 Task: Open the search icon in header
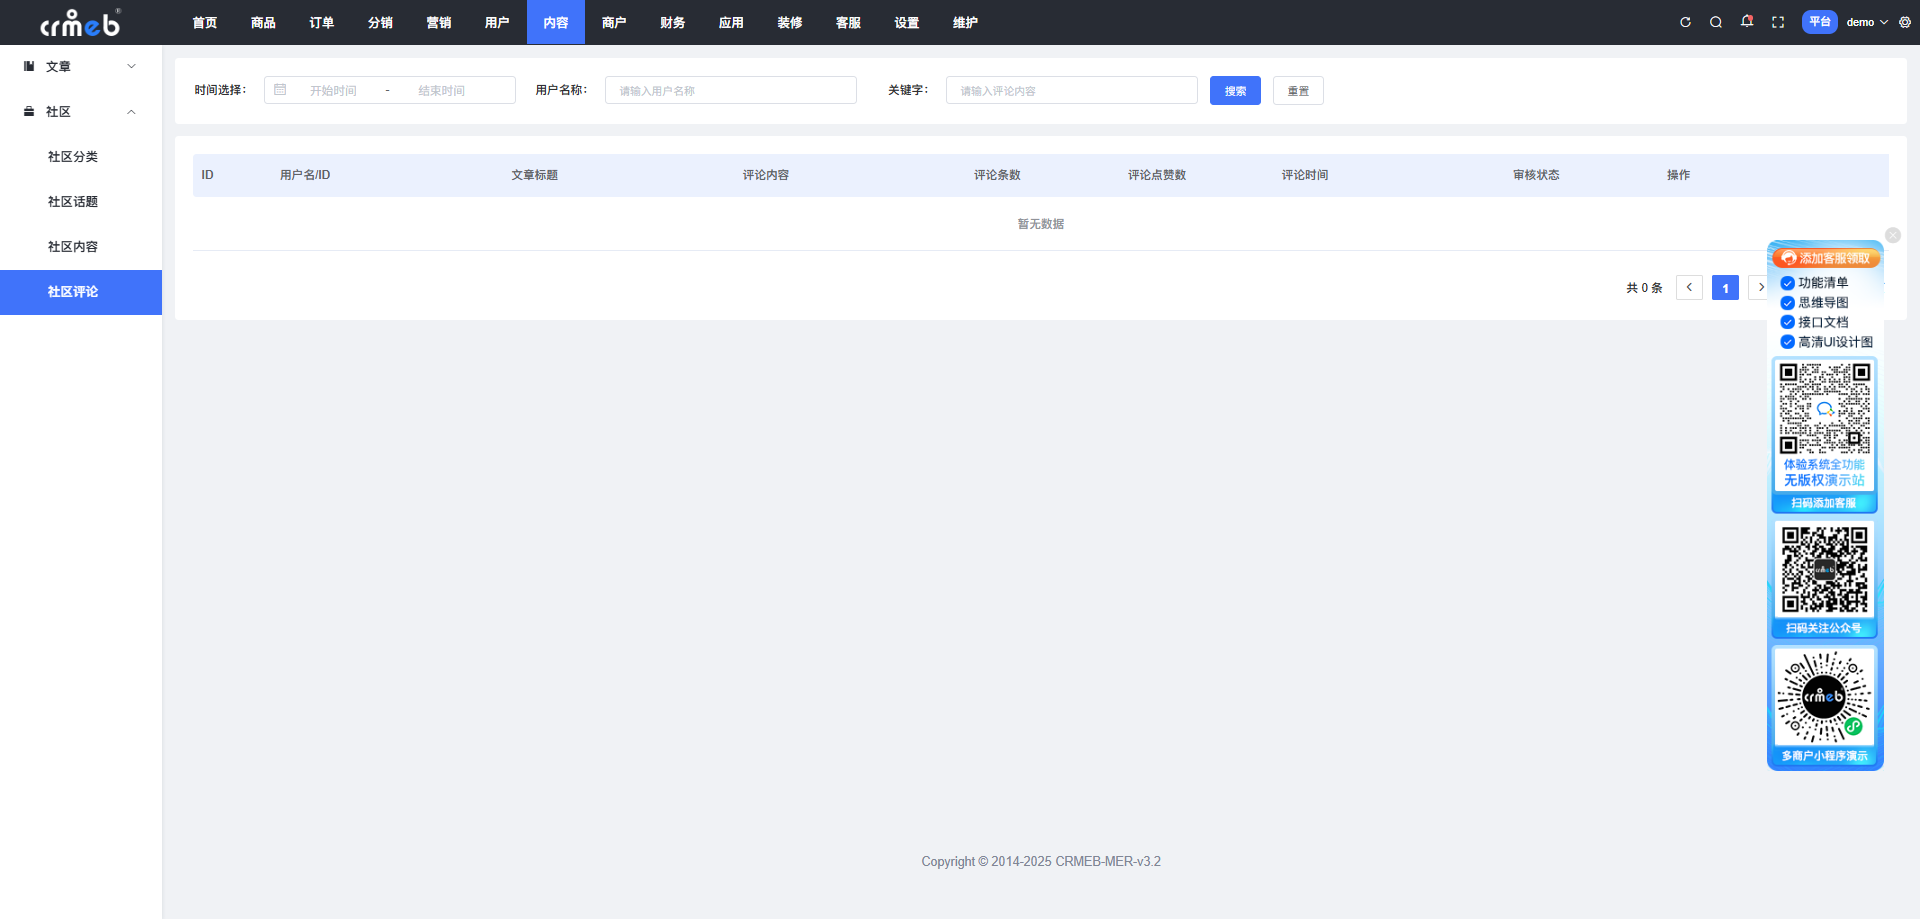pos(1716,22)
